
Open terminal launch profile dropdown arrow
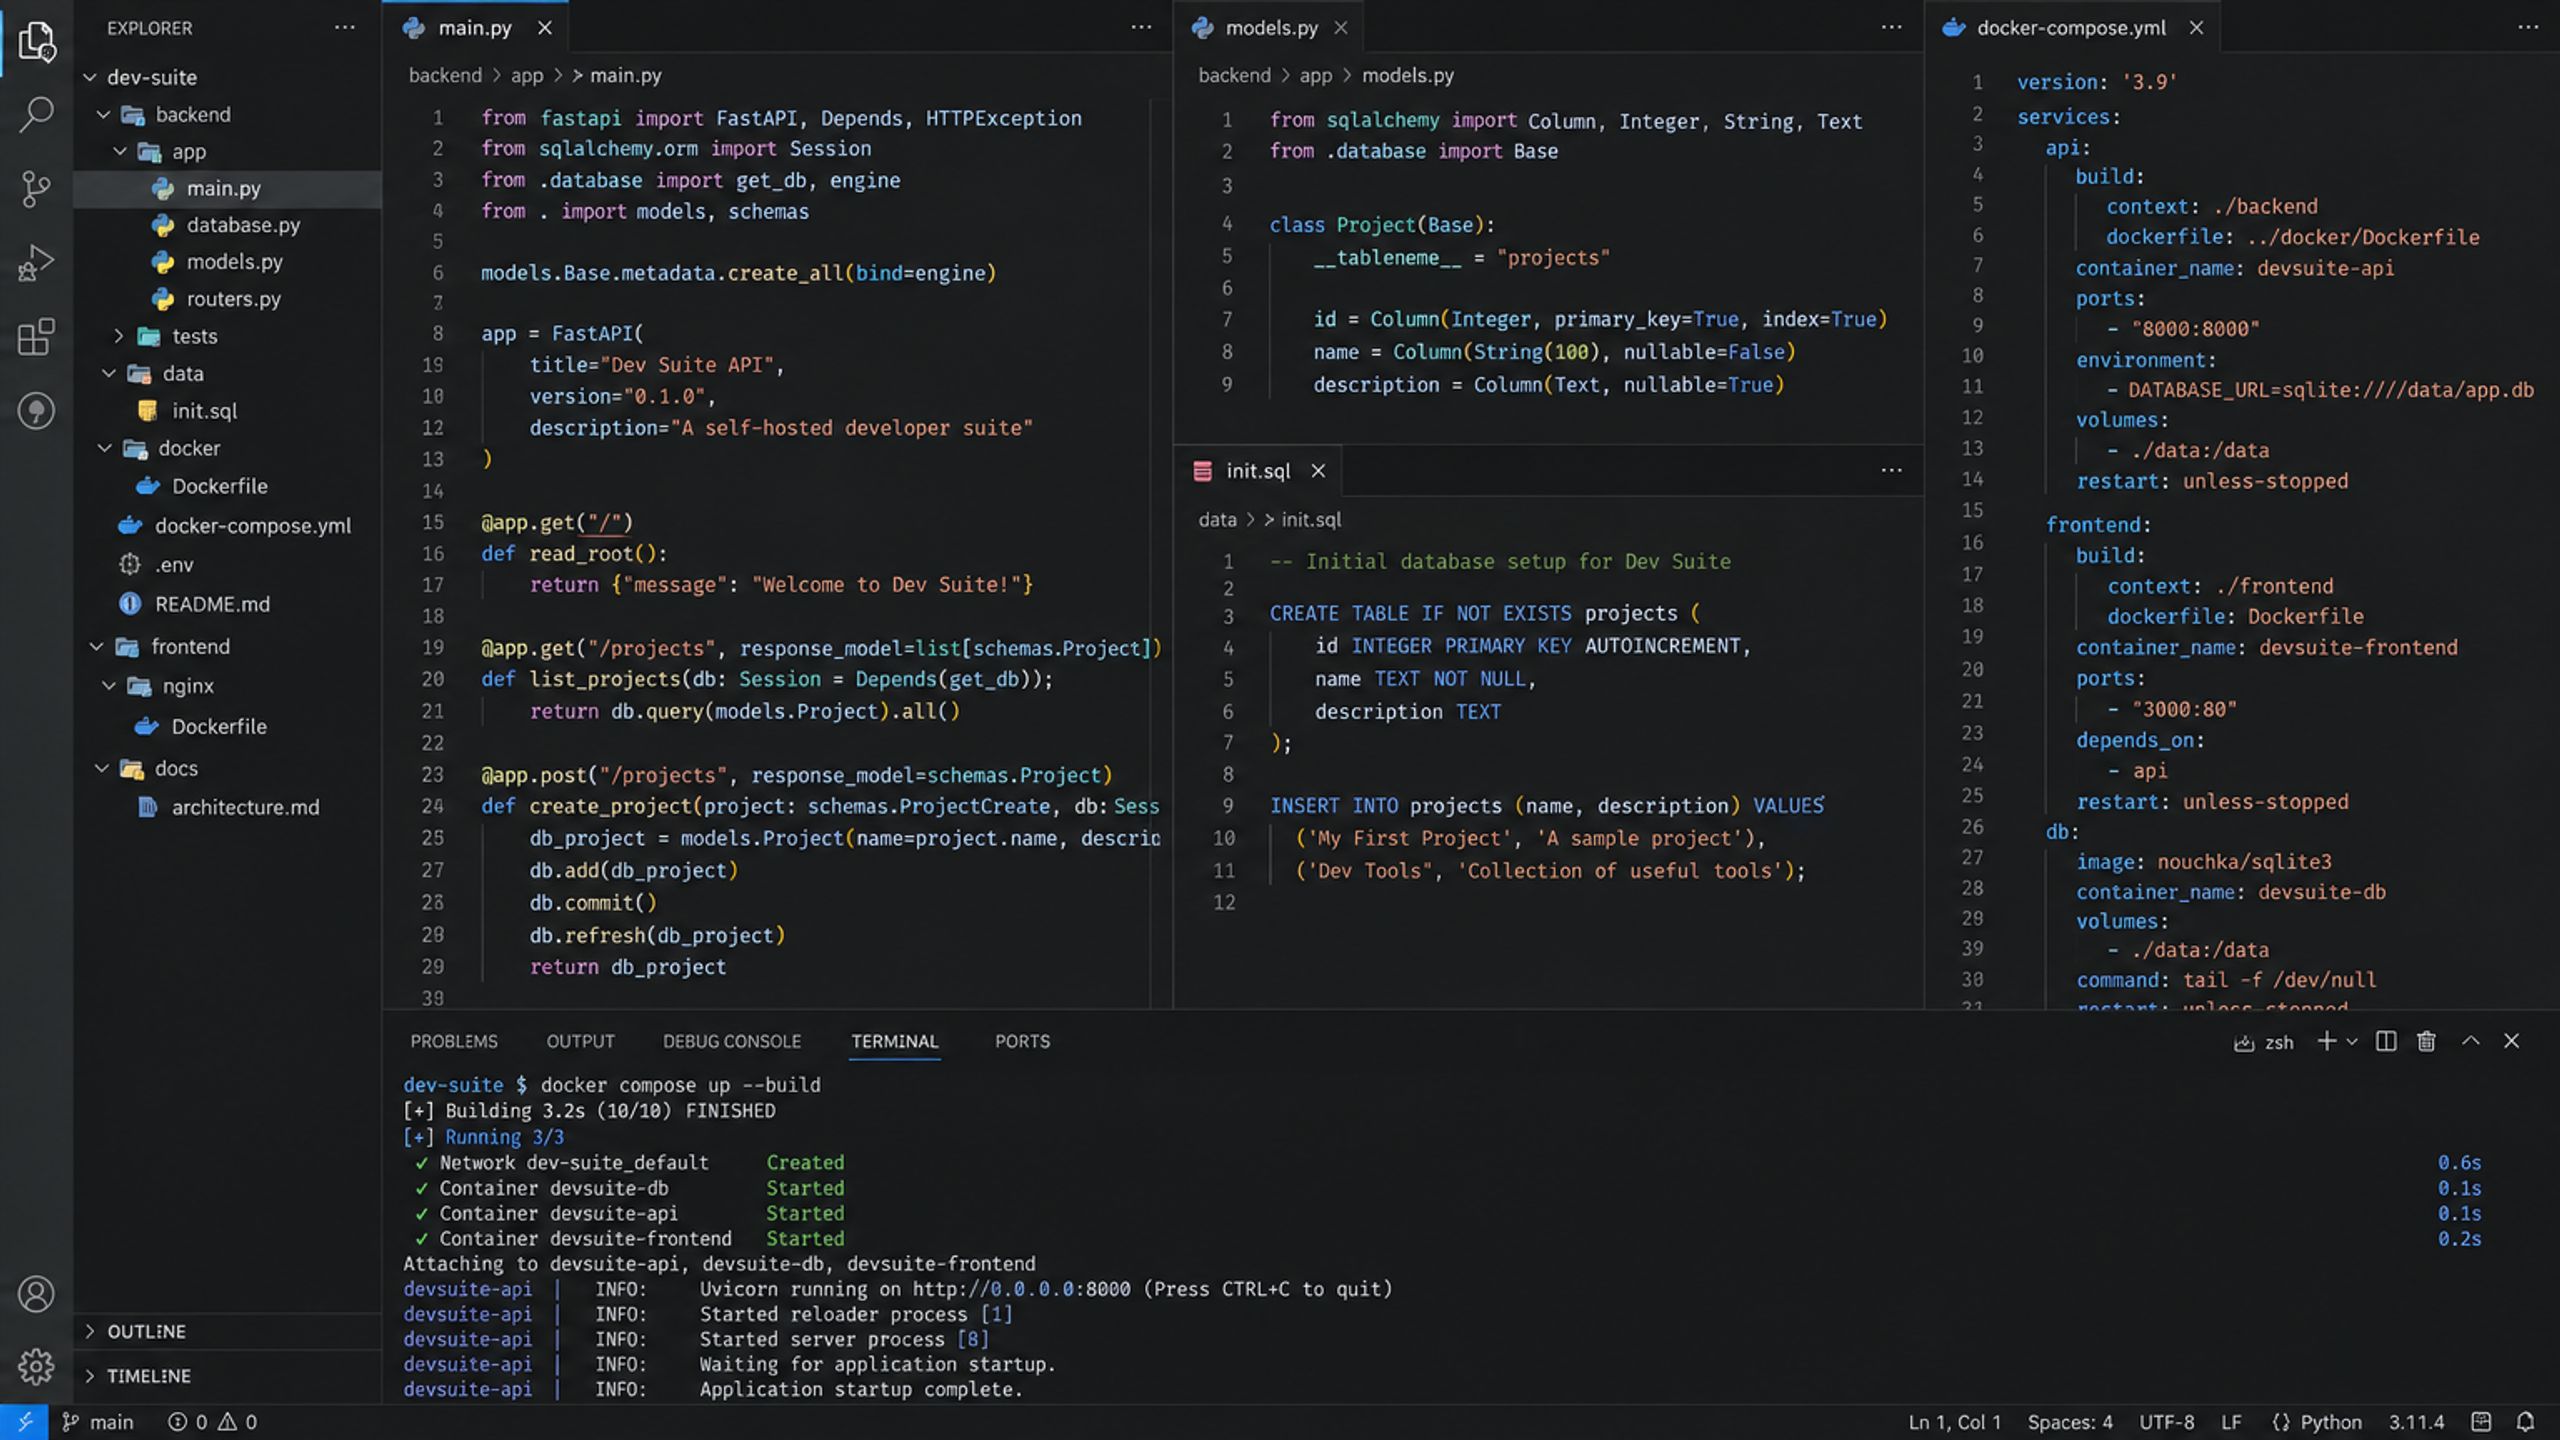coord(2352,1042)
